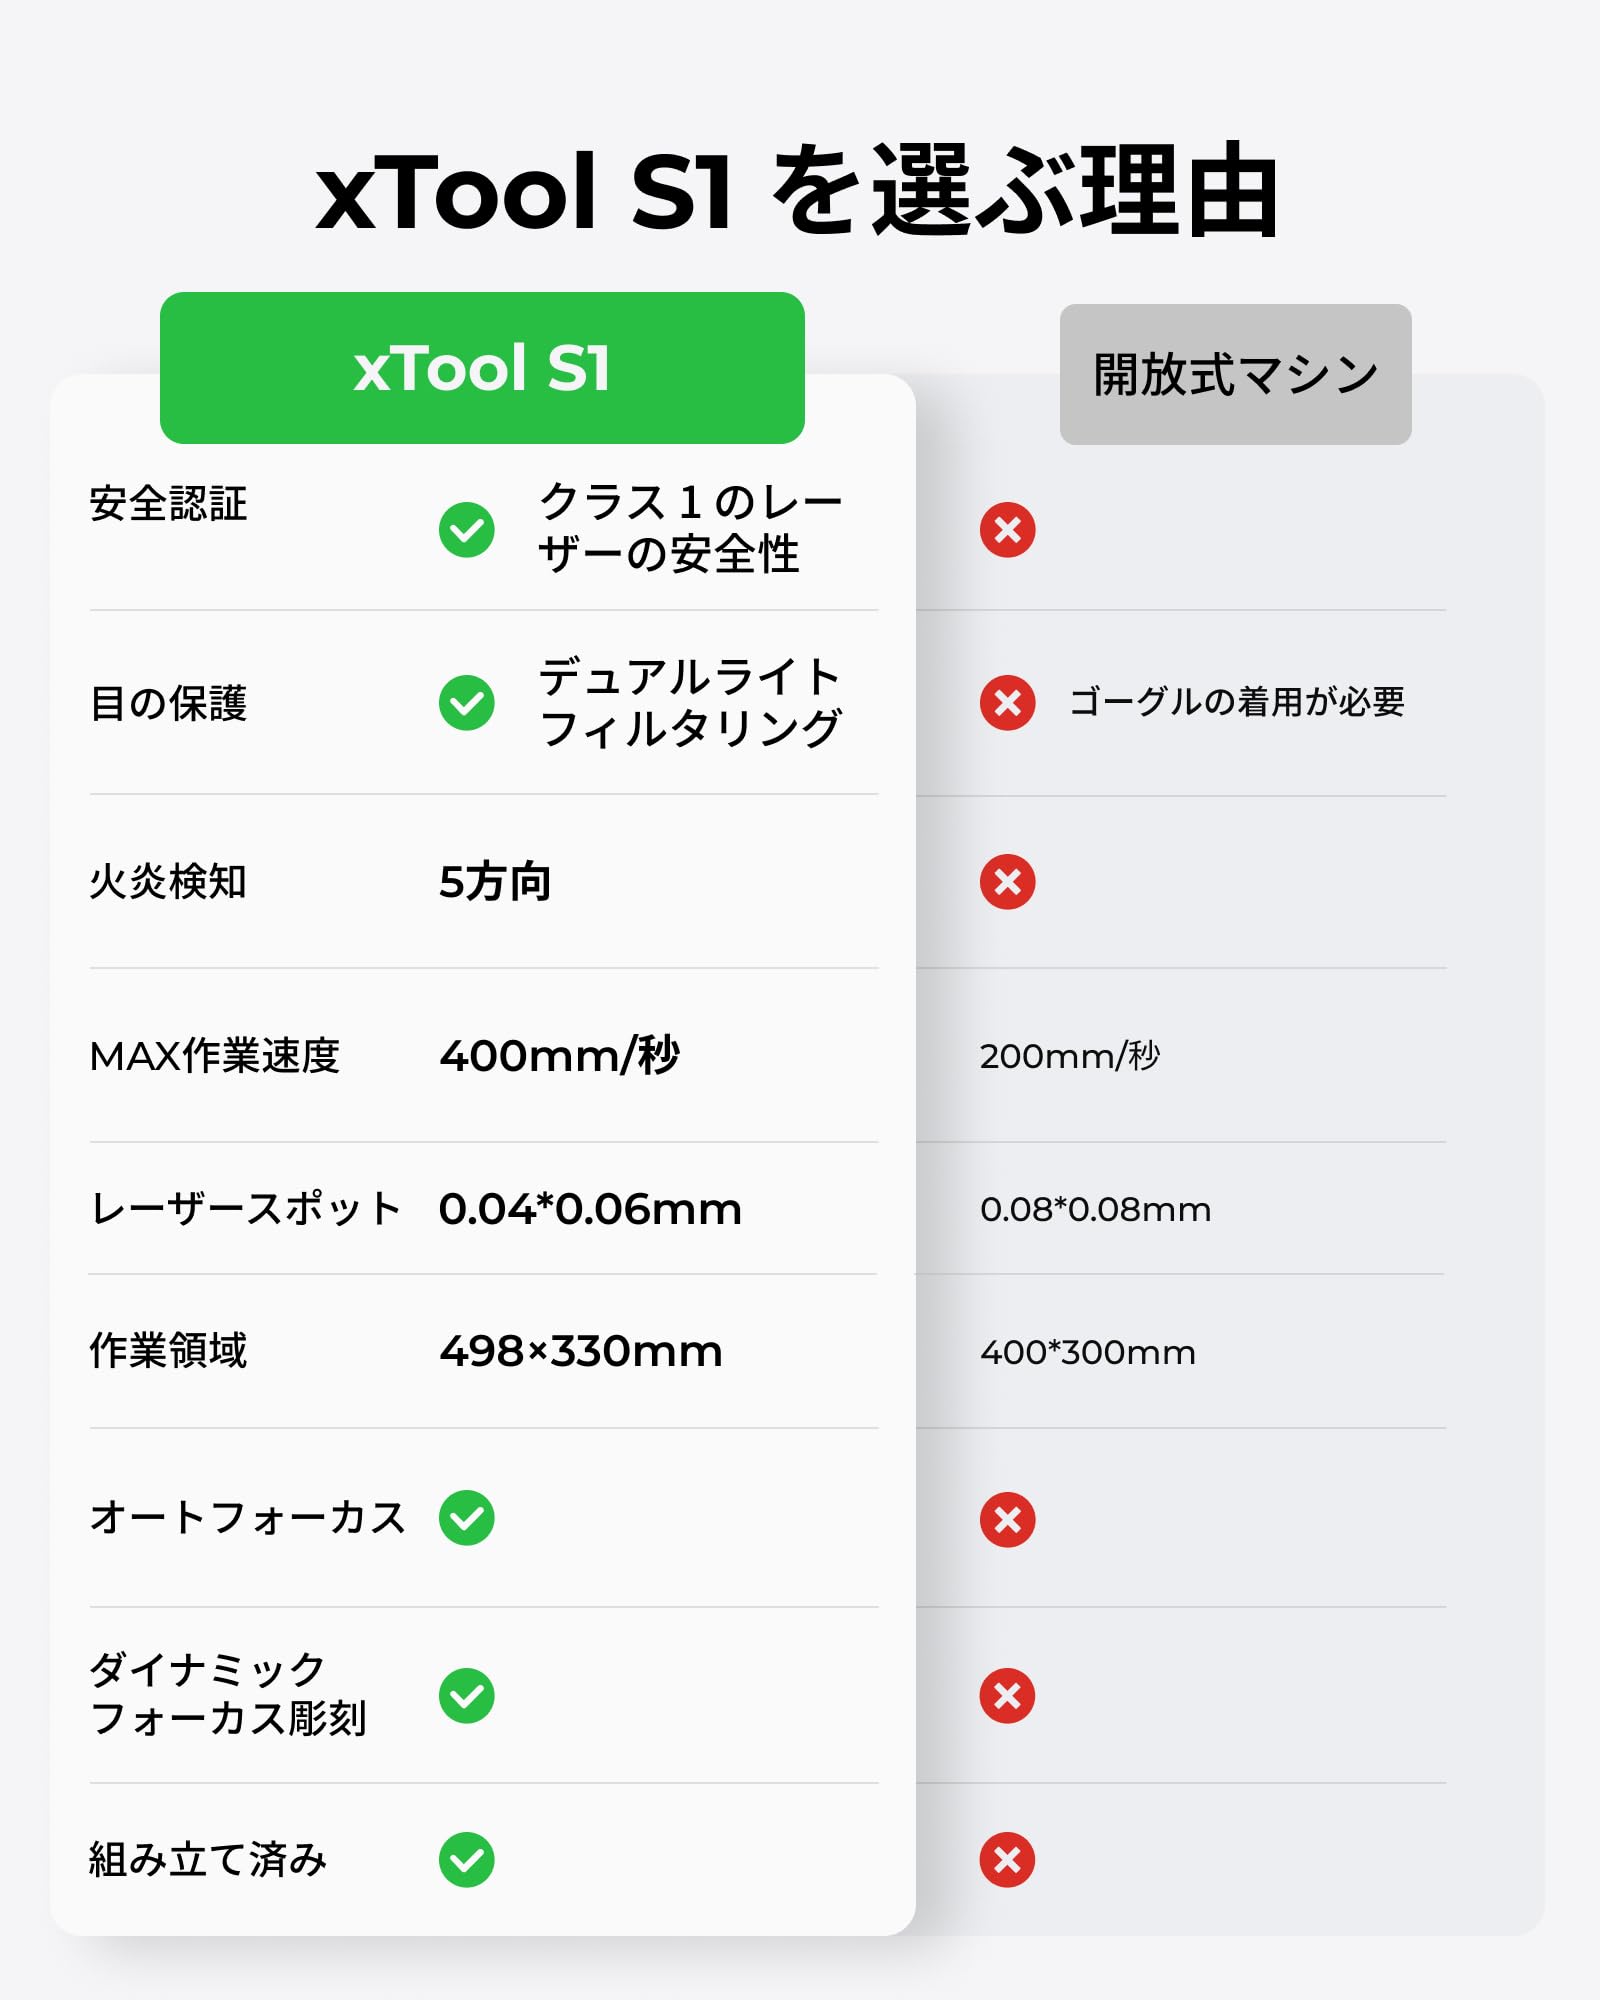Click green checkmark beside オートフォーカス

467,1518
